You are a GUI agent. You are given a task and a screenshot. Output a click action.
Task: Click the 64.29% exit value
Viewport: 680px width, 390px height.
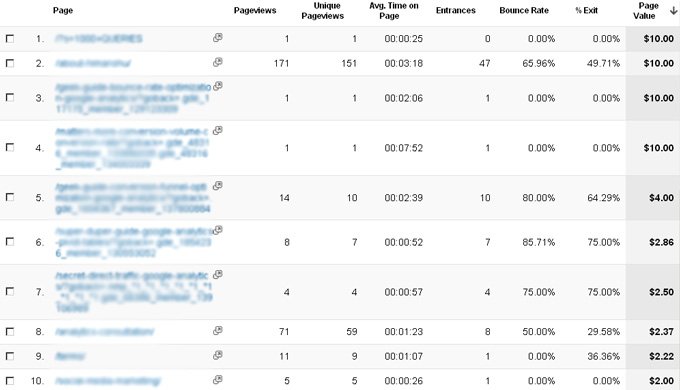(603, 198)
